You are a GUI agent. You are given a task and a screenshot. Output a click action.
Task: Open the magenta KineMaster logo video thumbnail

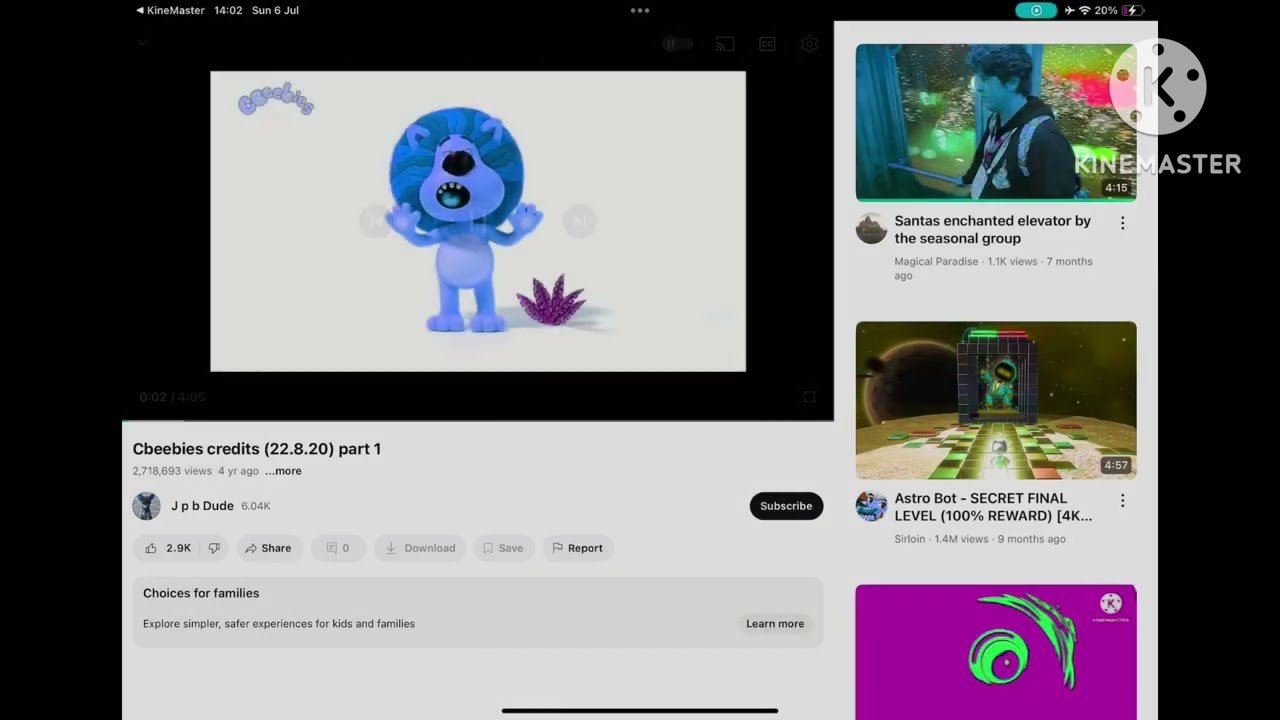coord(996,652)
